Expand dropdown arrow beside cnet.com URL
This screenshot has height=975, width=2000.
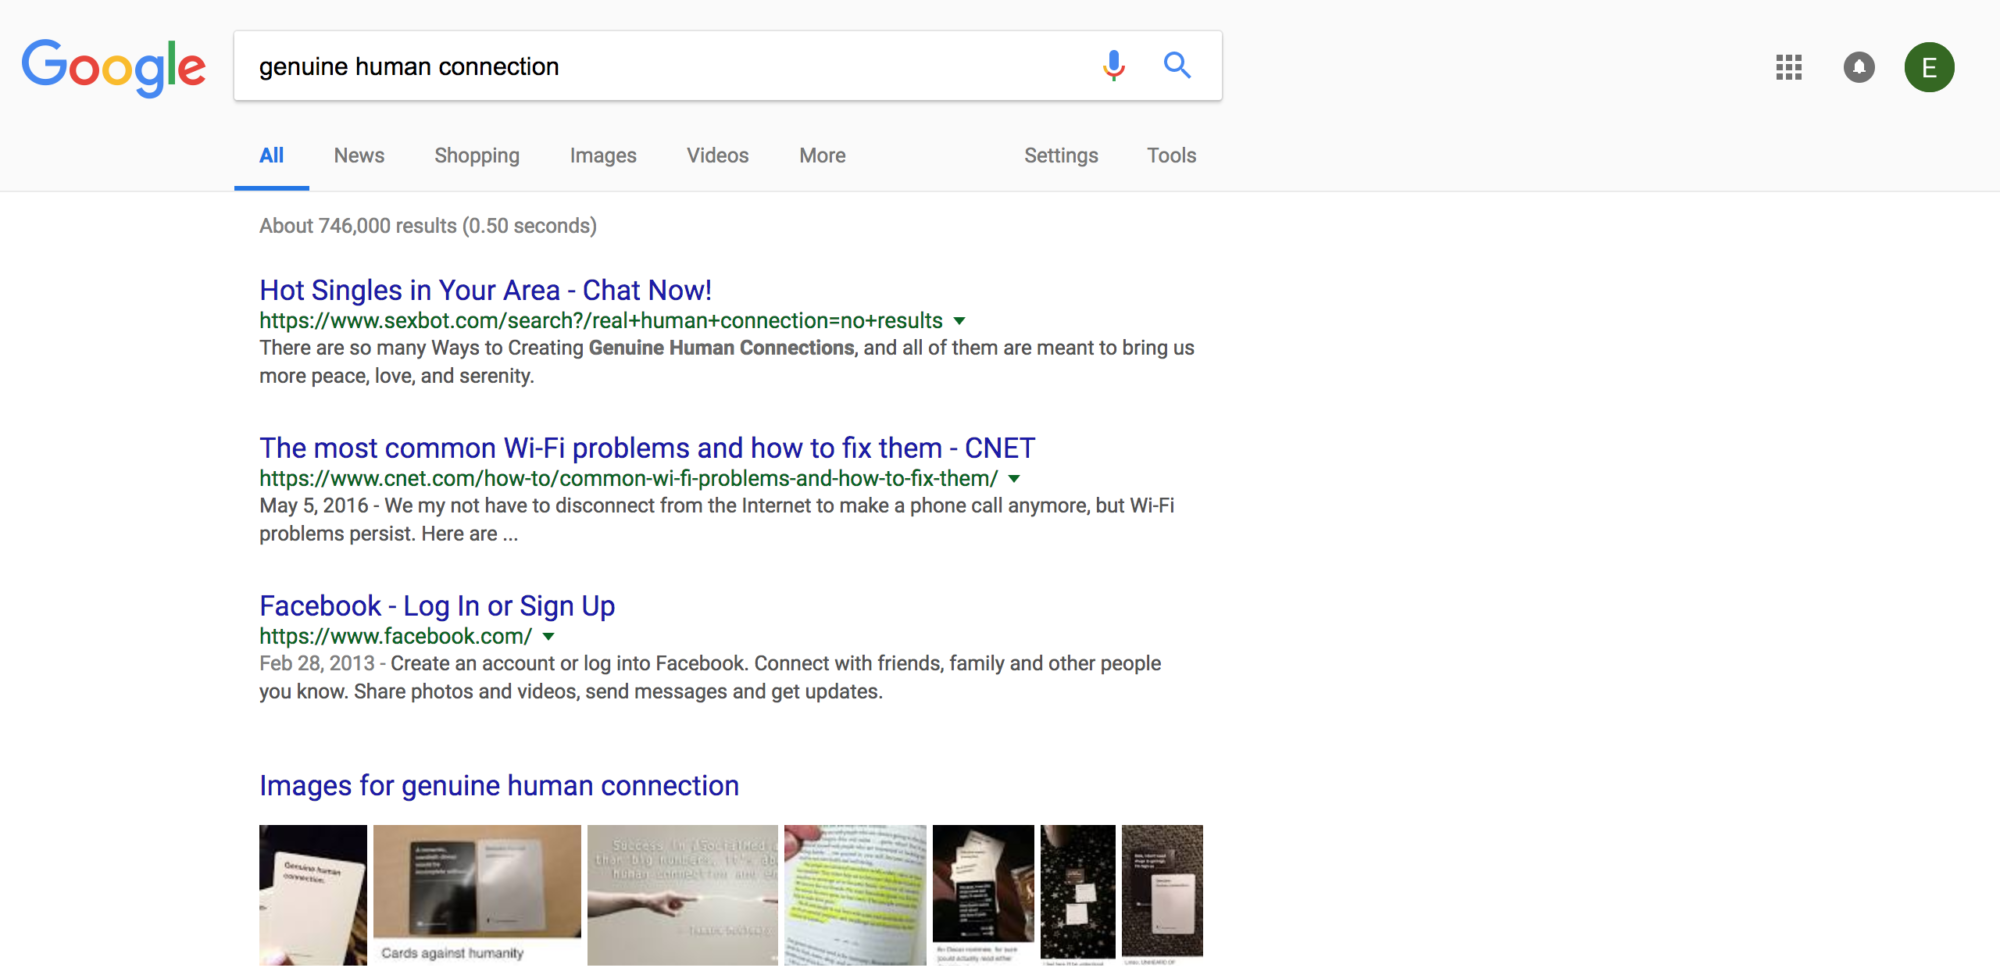pyautogui.click(x=1014, y=479)
